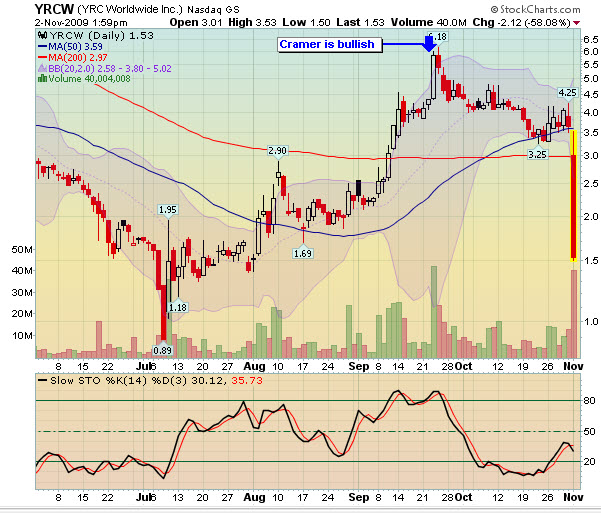Click the red line marker for MA(200)

tap(42, 58)
